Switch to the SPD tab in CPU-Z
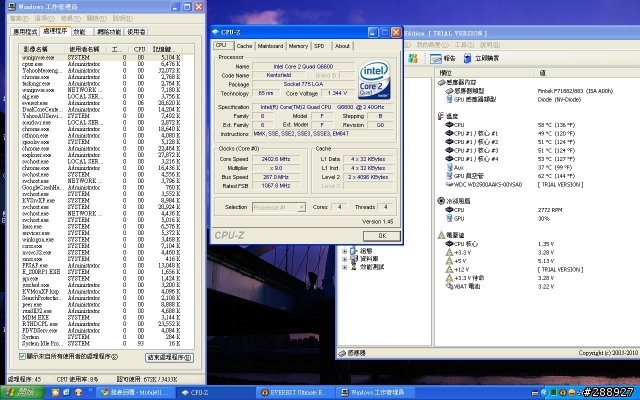The image size is (640, 400). (320, 46)
